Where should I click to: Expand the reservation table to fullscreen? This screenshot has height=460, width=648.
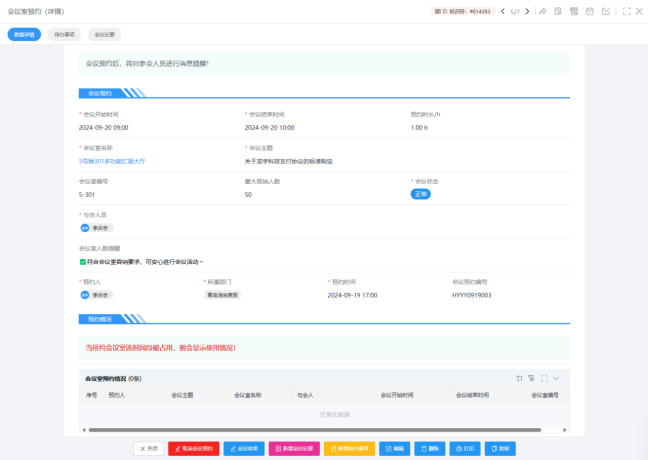point(544,378)
